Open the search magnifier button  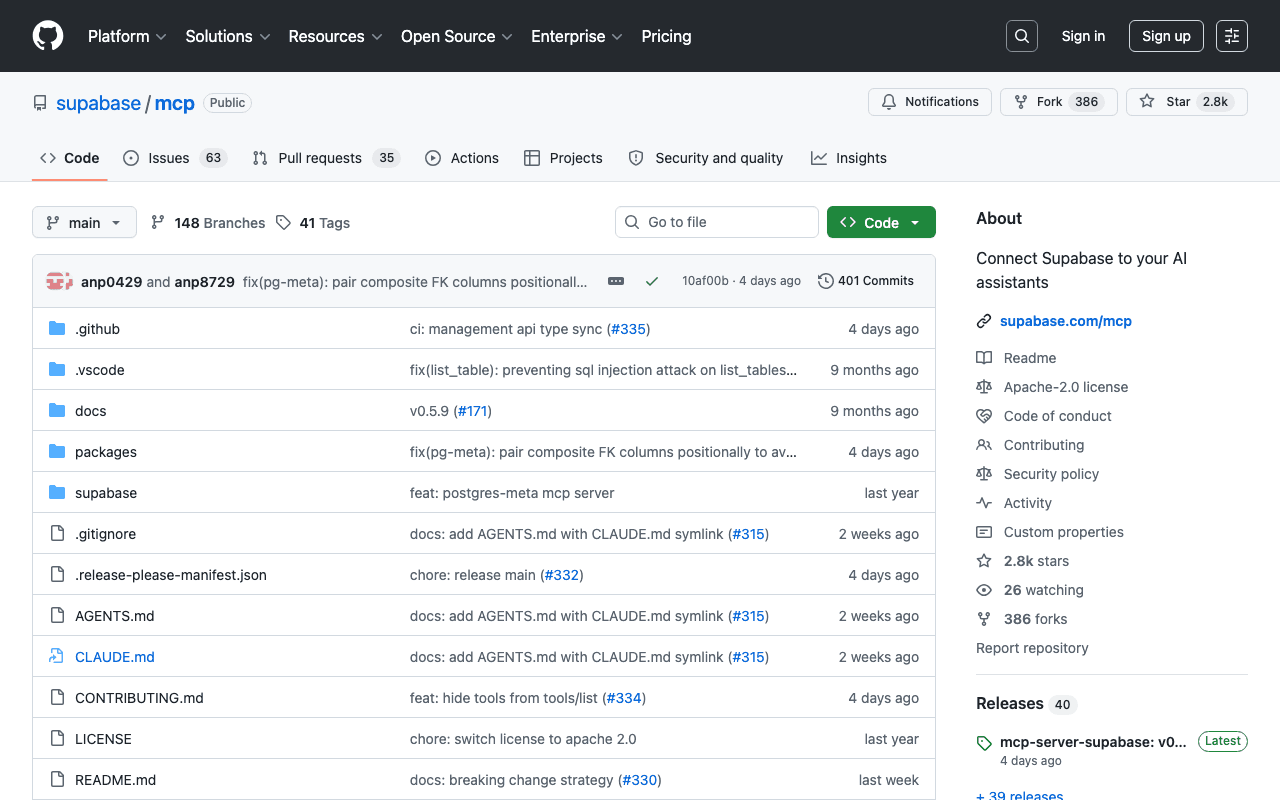[1022, 36]
